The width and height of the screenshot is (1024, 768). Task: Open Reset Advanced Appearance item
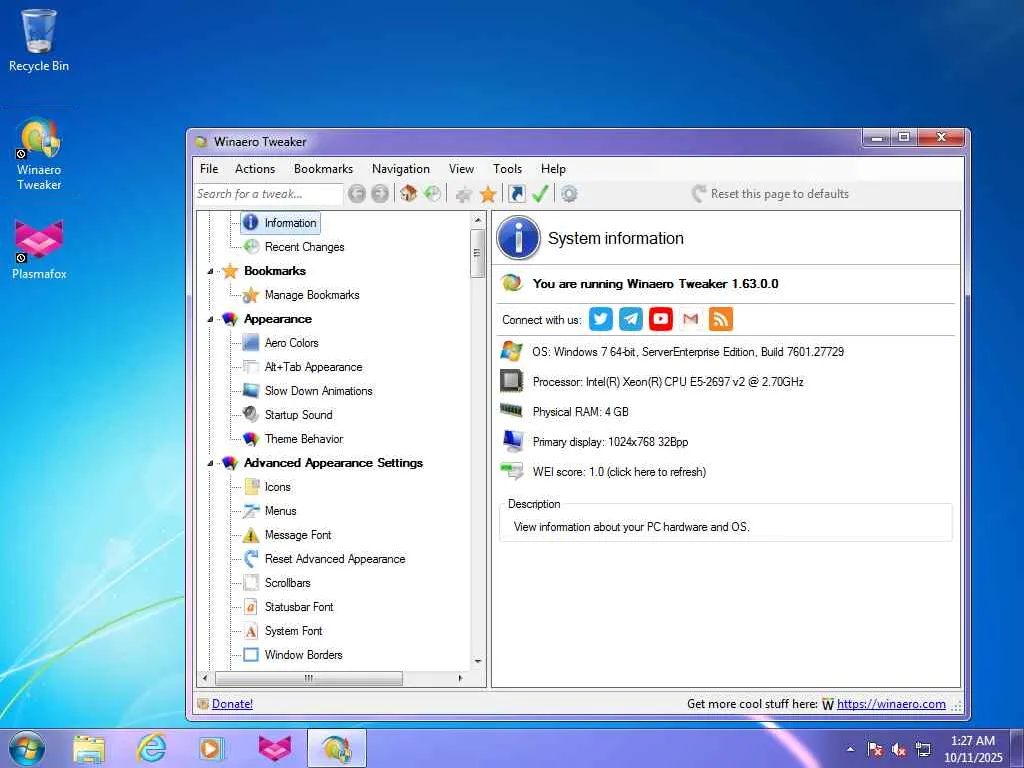[334, 559]
